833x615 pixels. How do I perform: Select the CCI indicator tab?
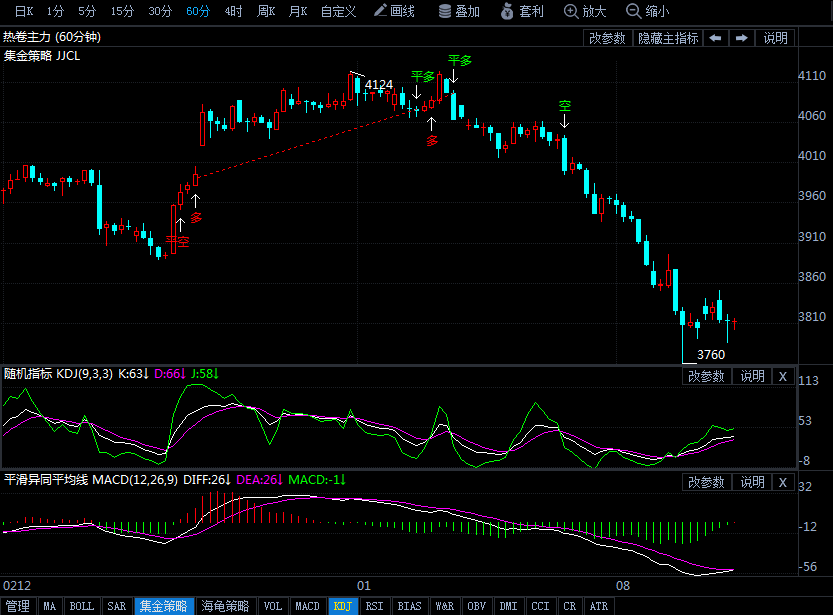pos(541,606)
